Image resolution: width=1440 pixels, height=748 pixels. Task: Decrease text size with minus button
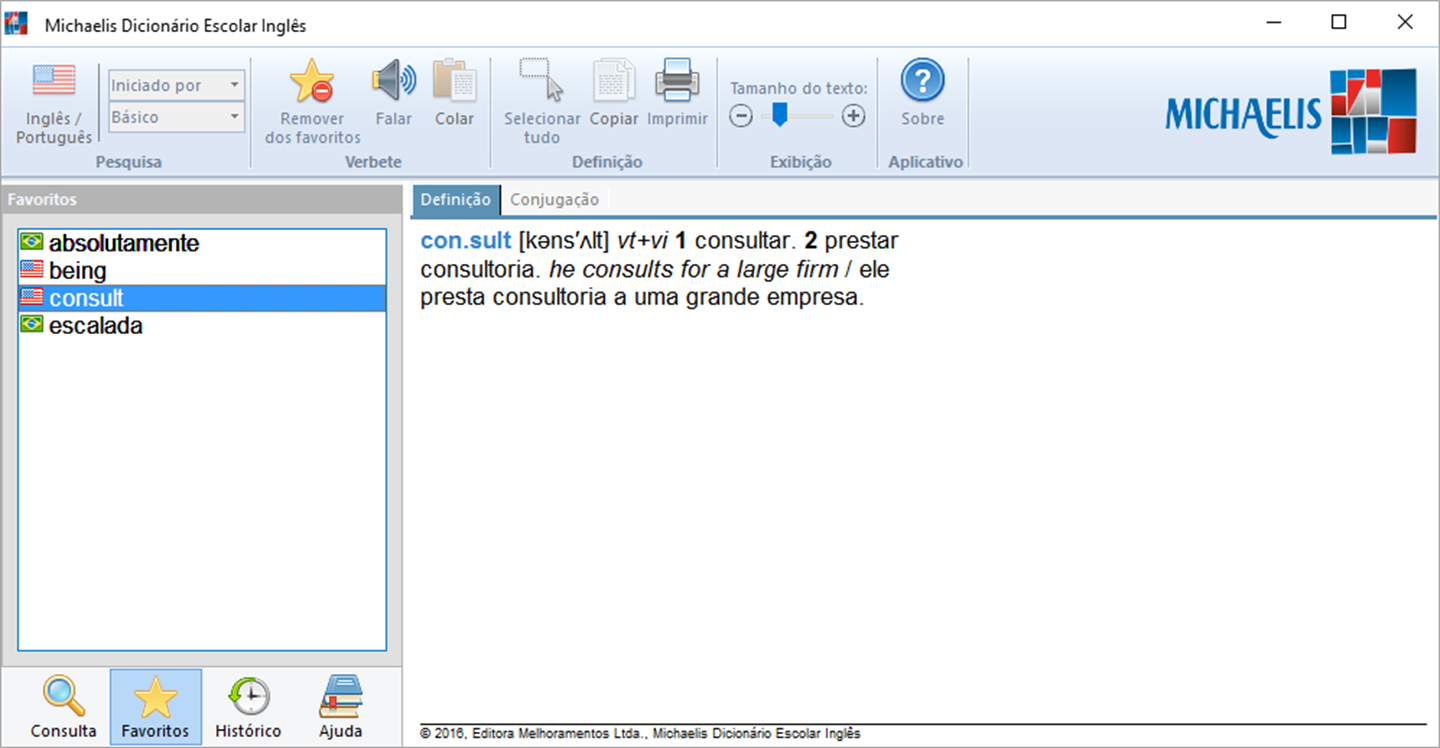(x=741, y=116)
